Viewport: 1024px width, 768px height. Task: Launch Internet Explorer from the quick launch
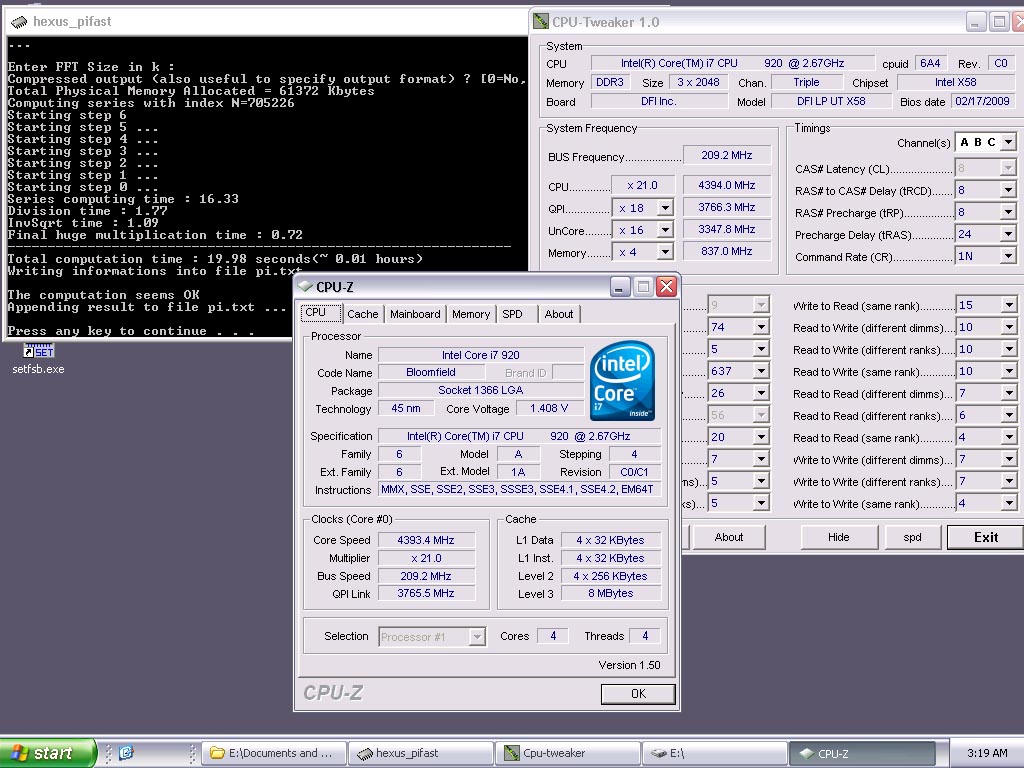pyautogui.click(x=126, y=753)
